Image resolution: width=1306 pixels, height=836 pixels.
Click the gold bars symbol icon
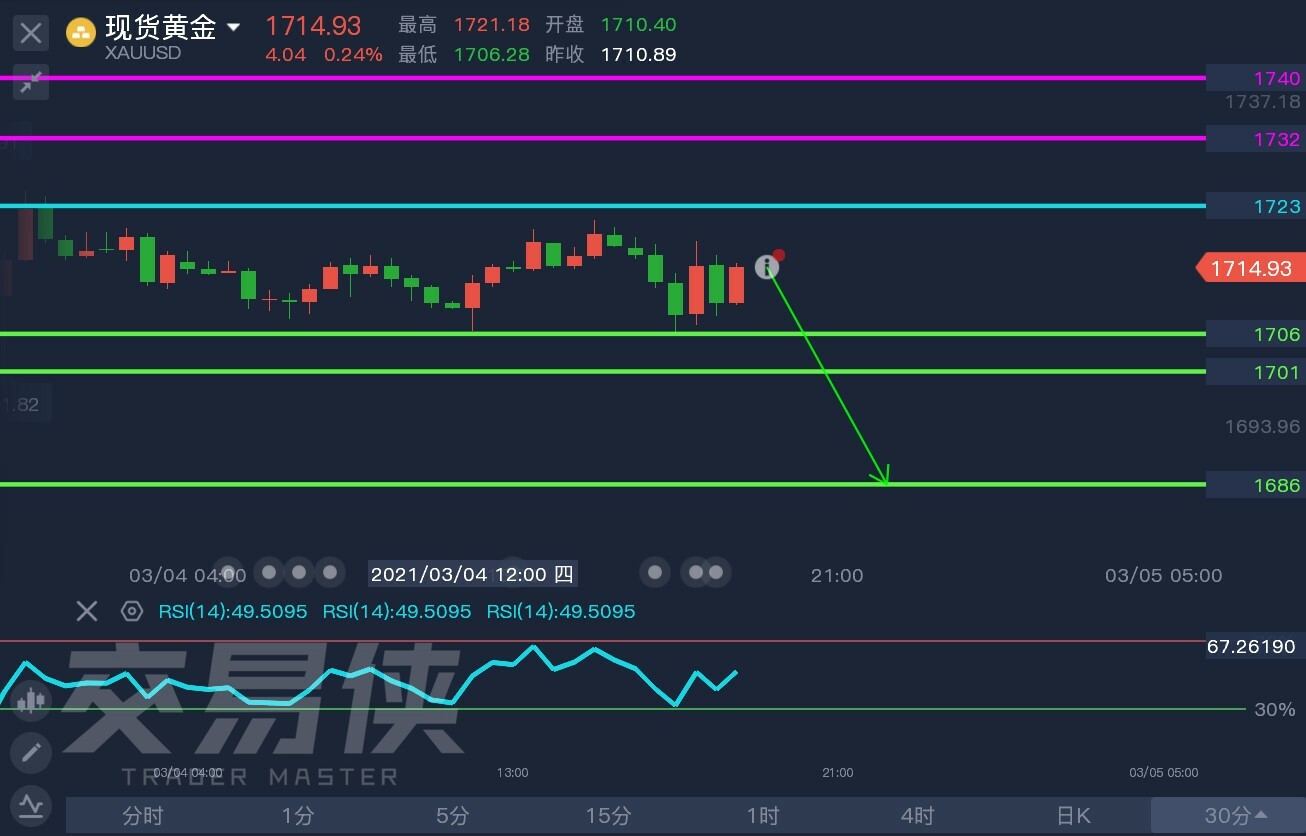[x=81, y=33]
